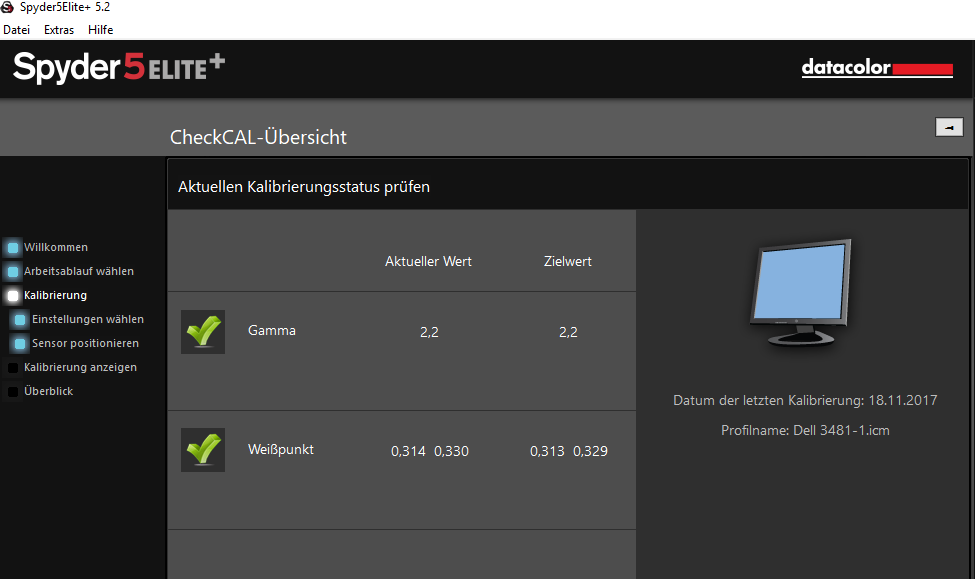
Task: Click the Datum der letzten Kalibrierung text
Action: pyautogui.click(x=805, y=400)
